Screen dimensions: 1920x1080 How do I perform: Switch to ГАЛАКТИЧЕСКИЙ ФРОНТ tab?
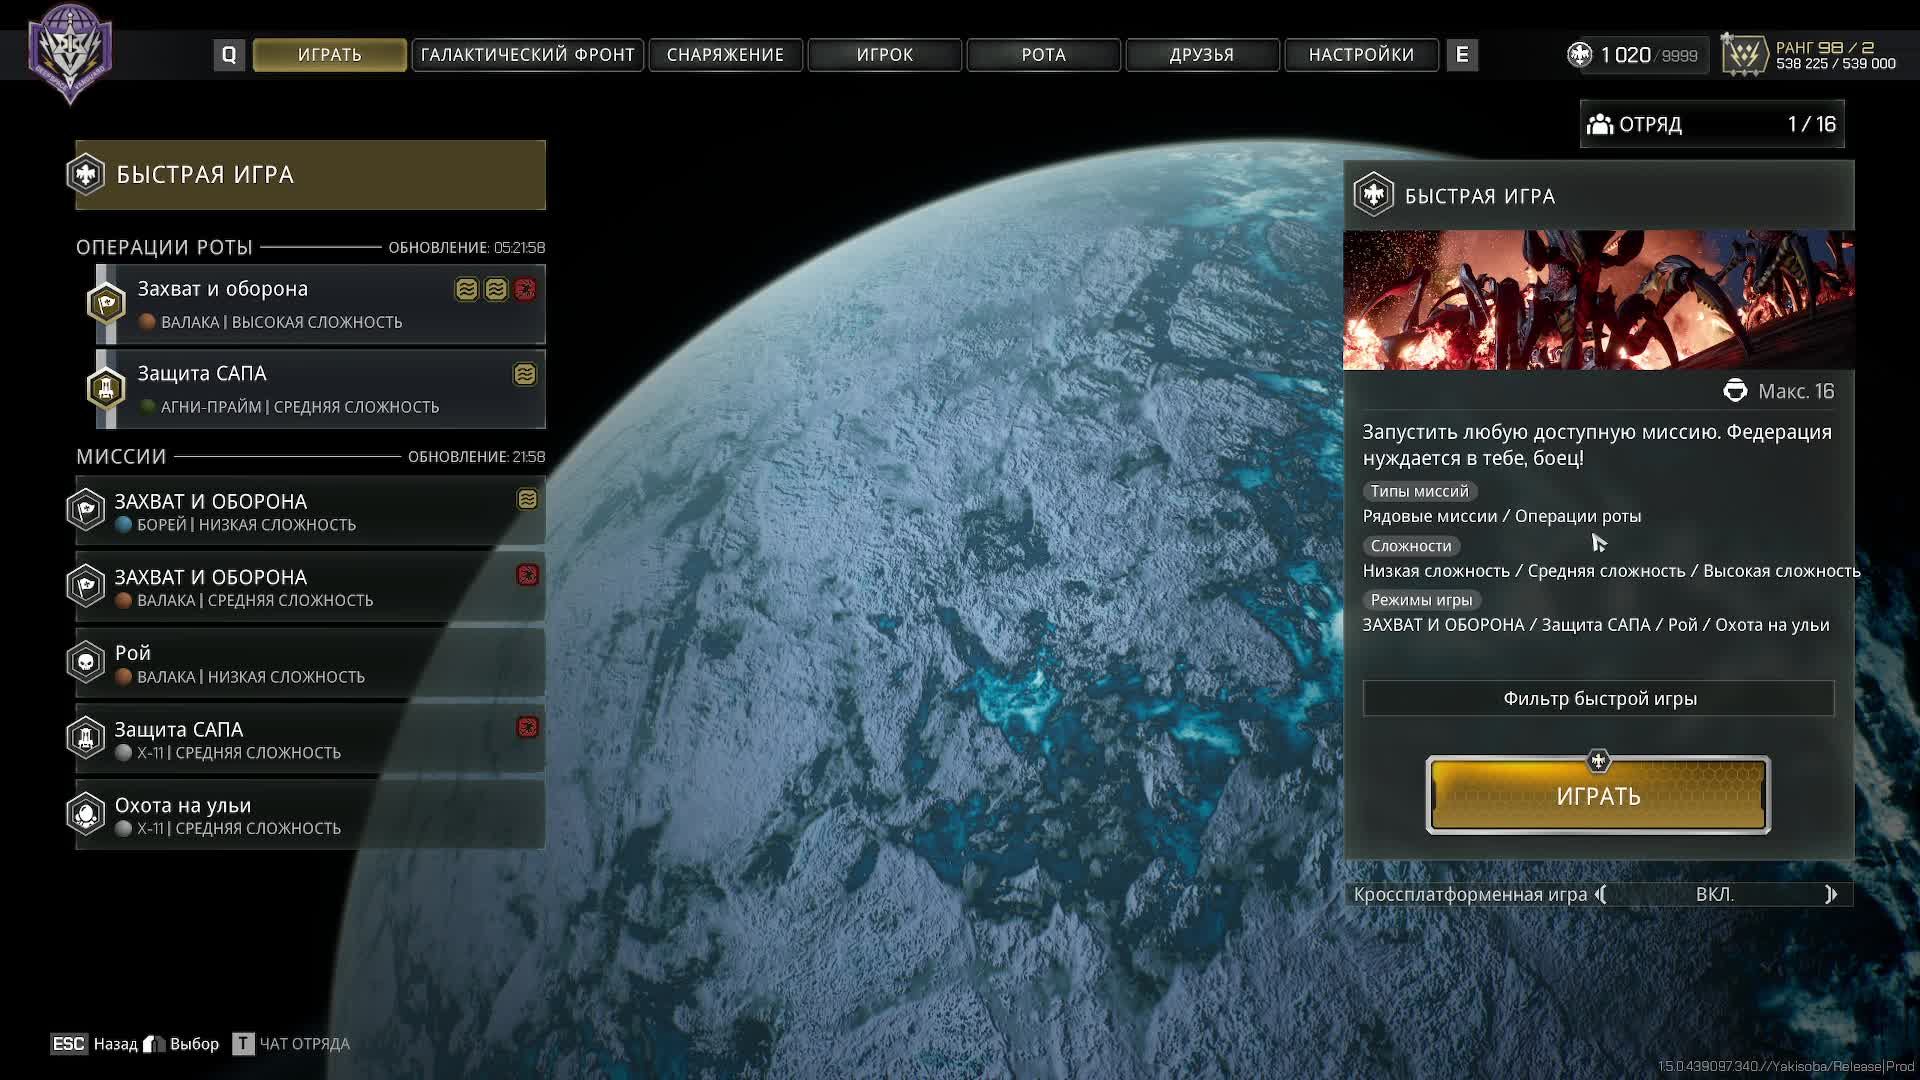pyautogui.click(x=527, y=55)
